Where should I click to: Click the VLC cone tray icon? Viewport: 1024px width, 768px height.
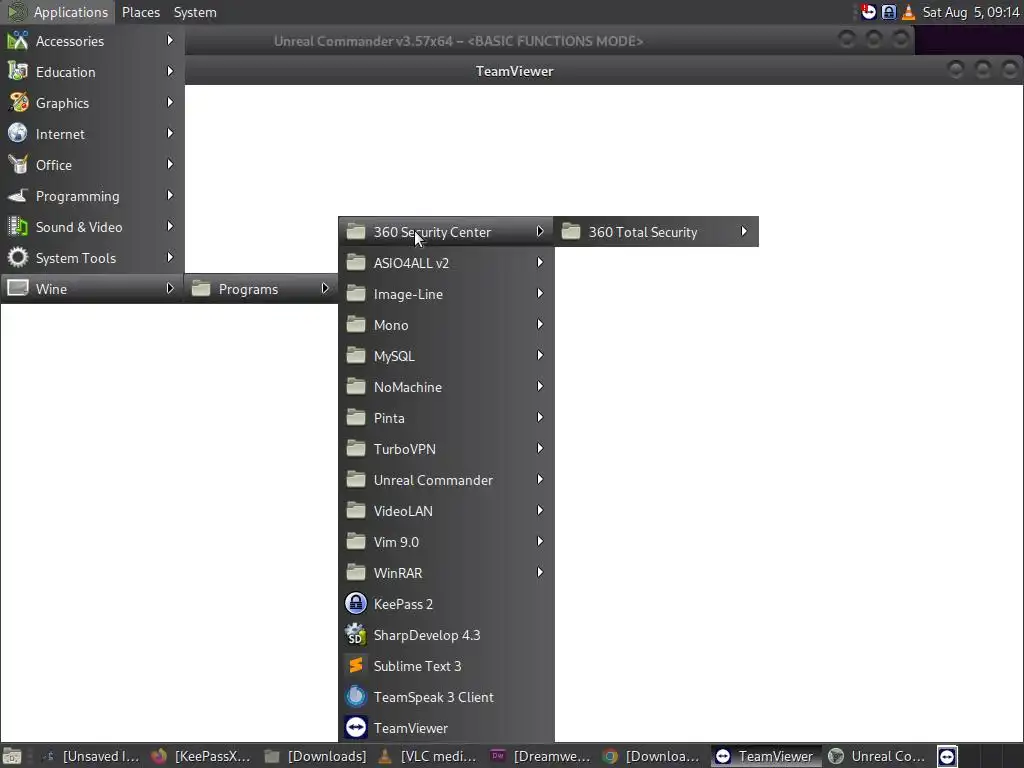908,12
